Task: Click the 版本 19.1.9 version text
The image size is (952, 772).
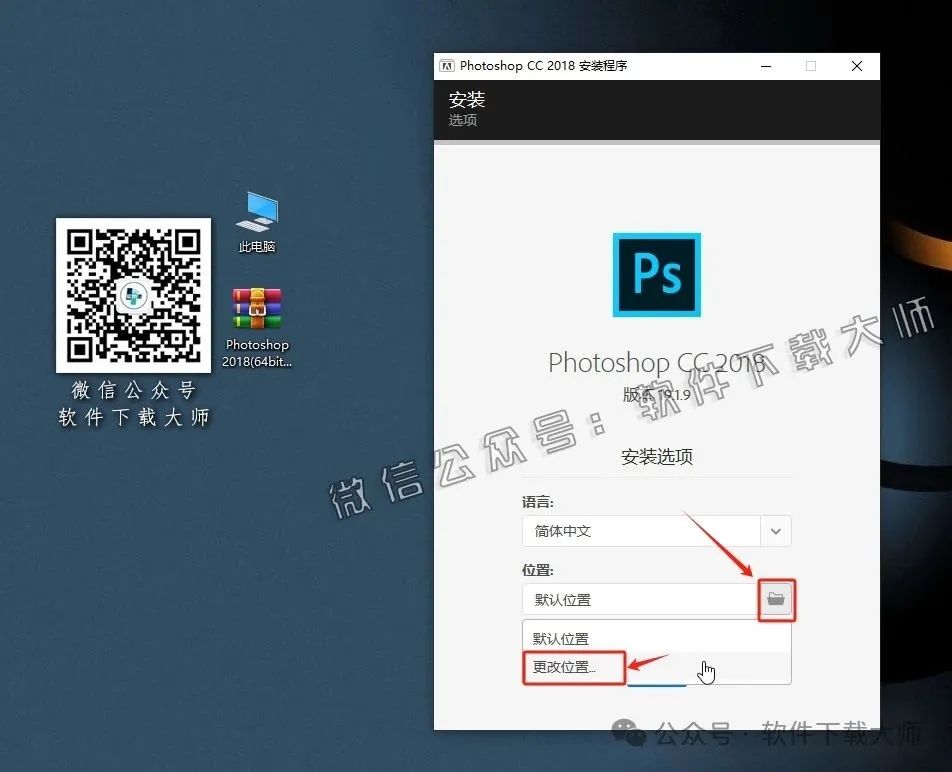Action: pos(656,394)
